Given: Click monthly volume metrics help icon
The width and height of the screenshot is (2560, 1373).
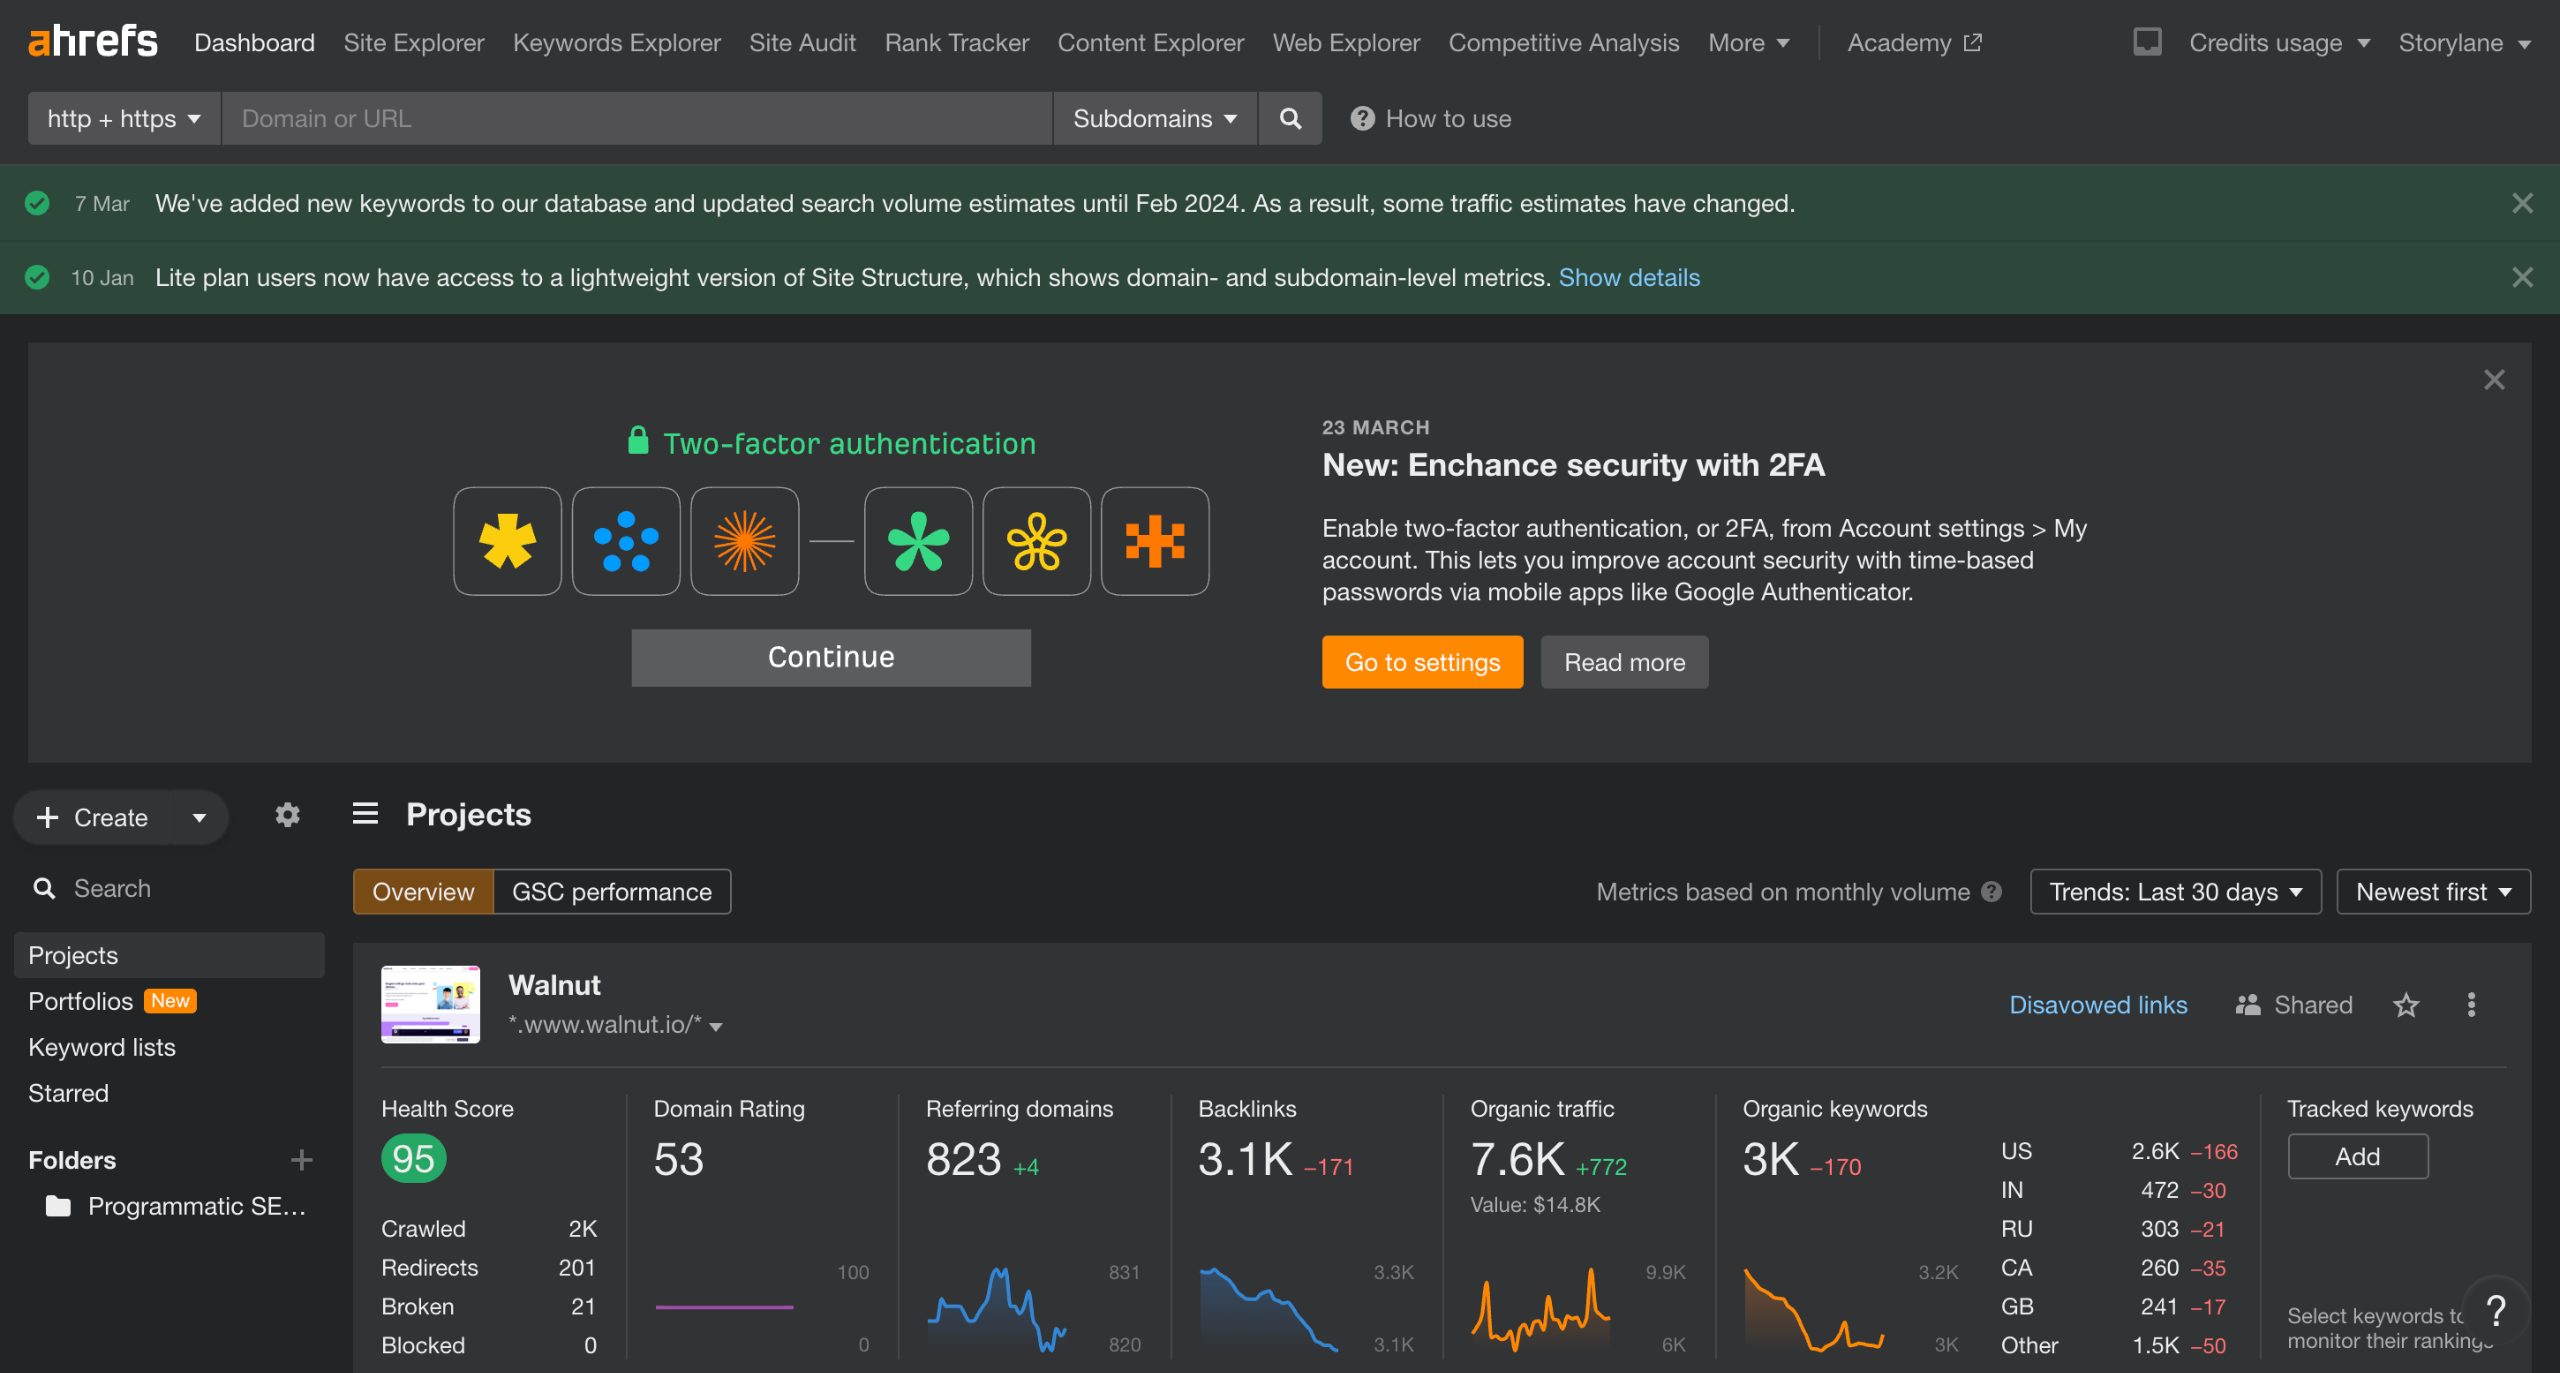Looking at the screenshot, I should click(1992, 892).
